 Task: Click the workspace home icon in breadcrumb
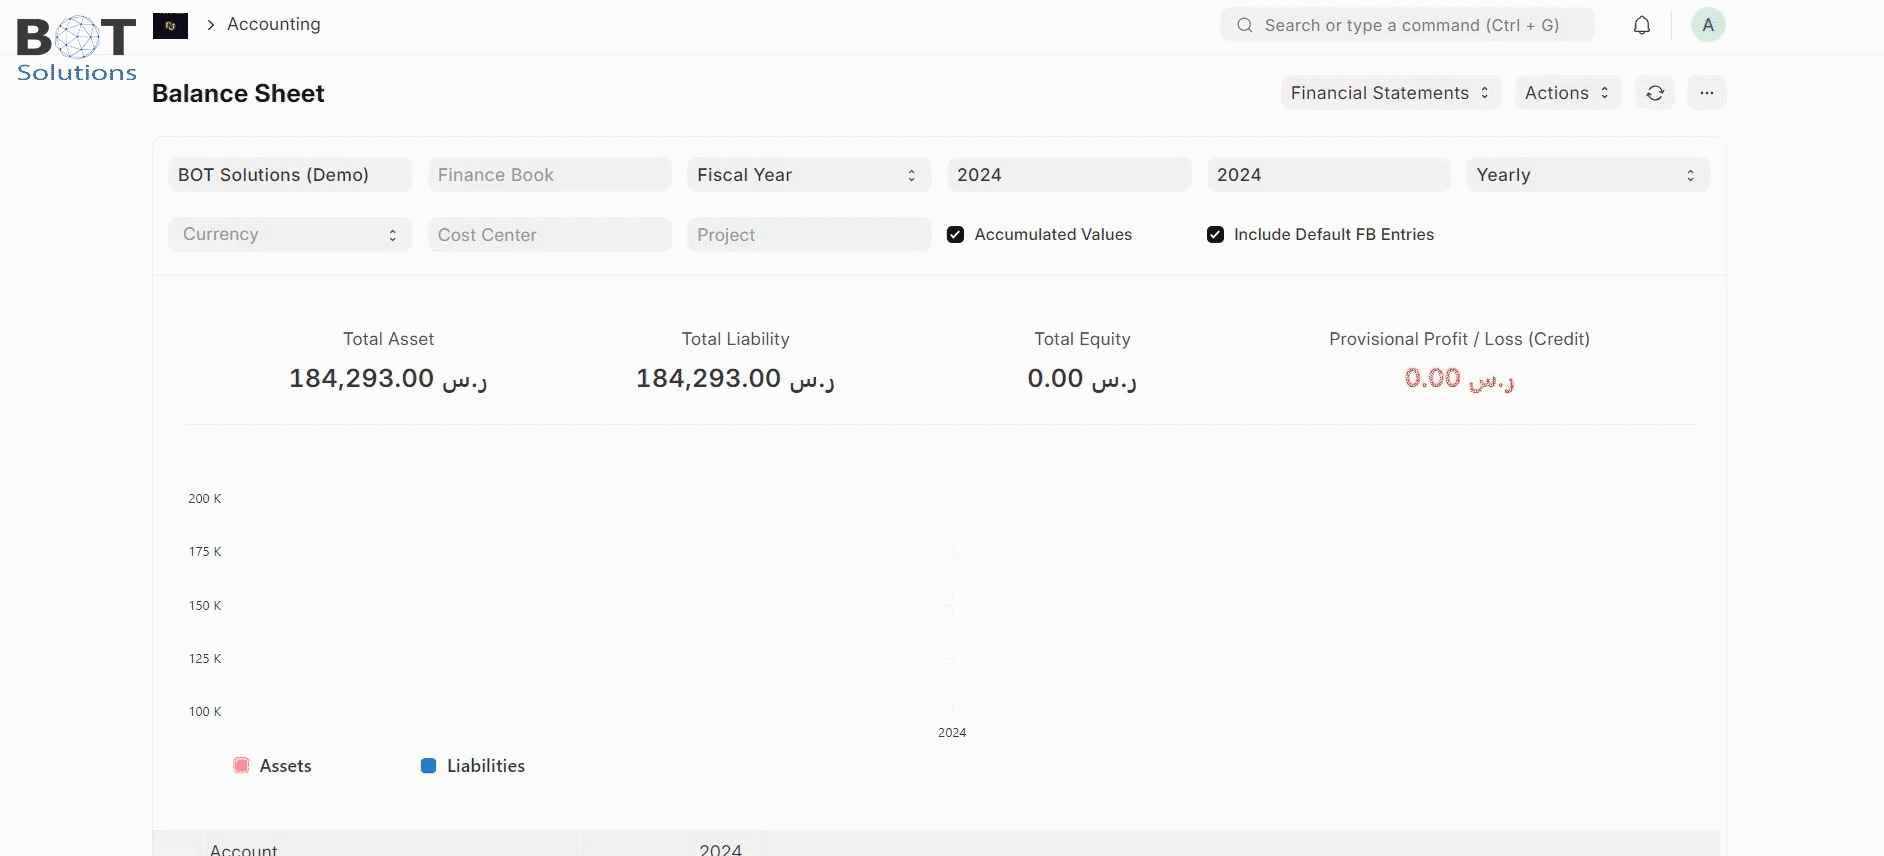point(170,26)
